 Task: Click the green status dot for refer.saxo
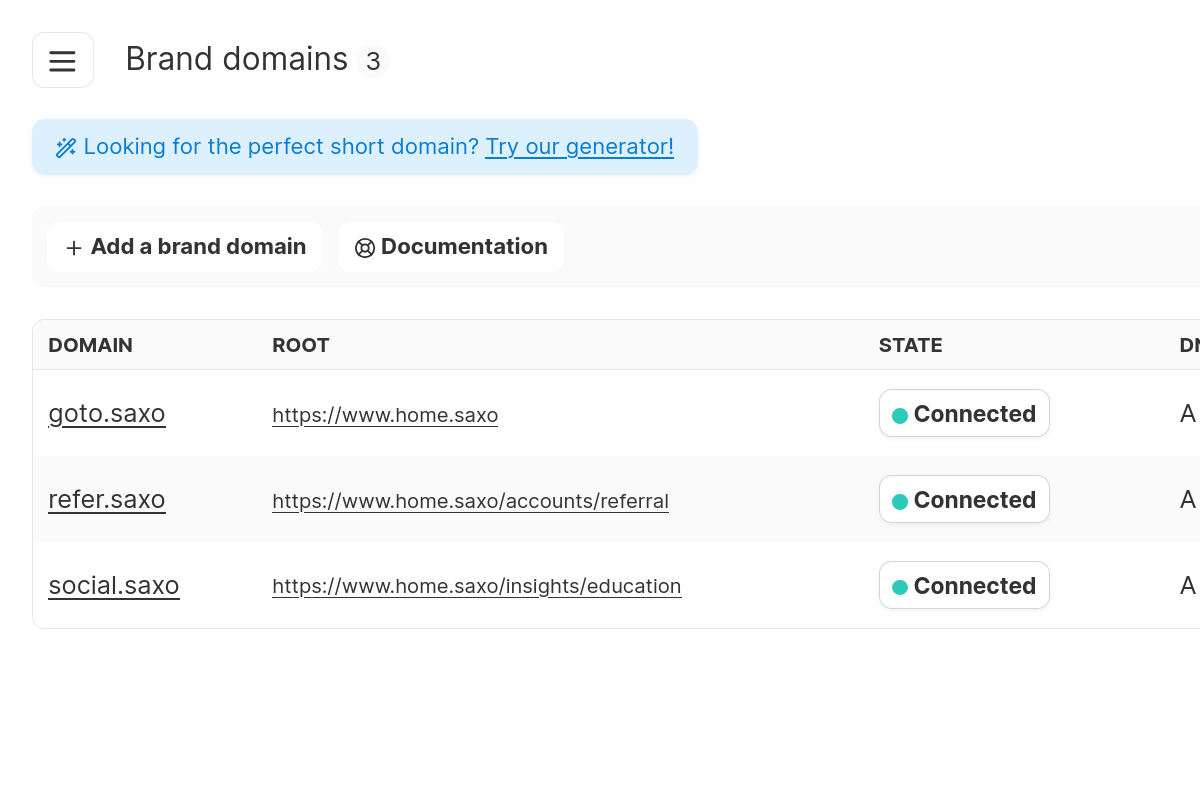tap(900, 501)
